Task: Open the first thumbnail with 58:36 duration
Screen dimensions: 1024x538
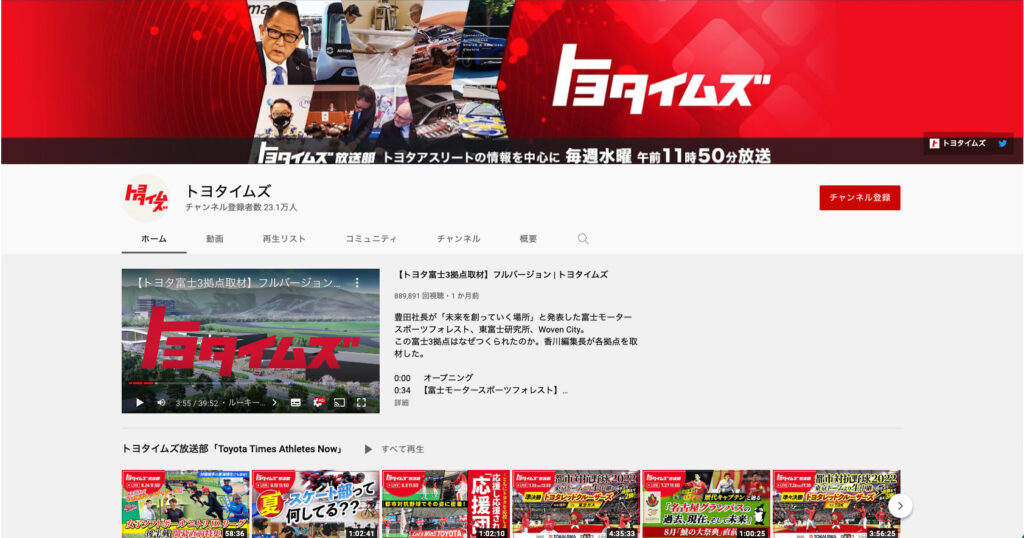Action: pyautogui.click(x=185, y=503)
